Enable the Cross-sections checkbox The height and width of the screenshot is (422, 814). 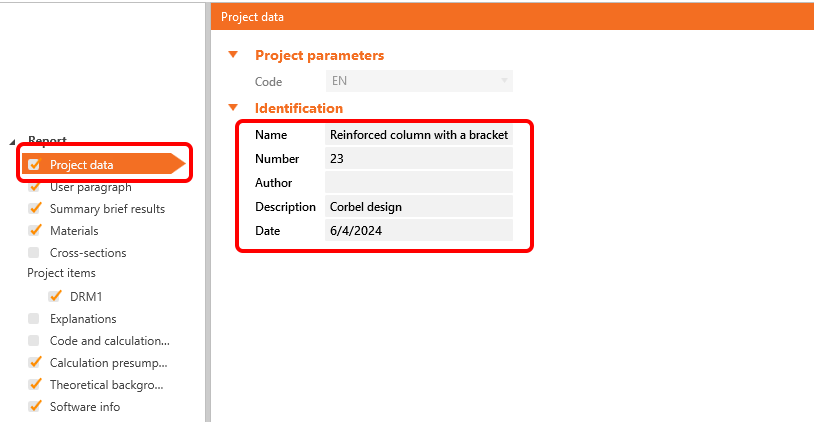(34, 253)
